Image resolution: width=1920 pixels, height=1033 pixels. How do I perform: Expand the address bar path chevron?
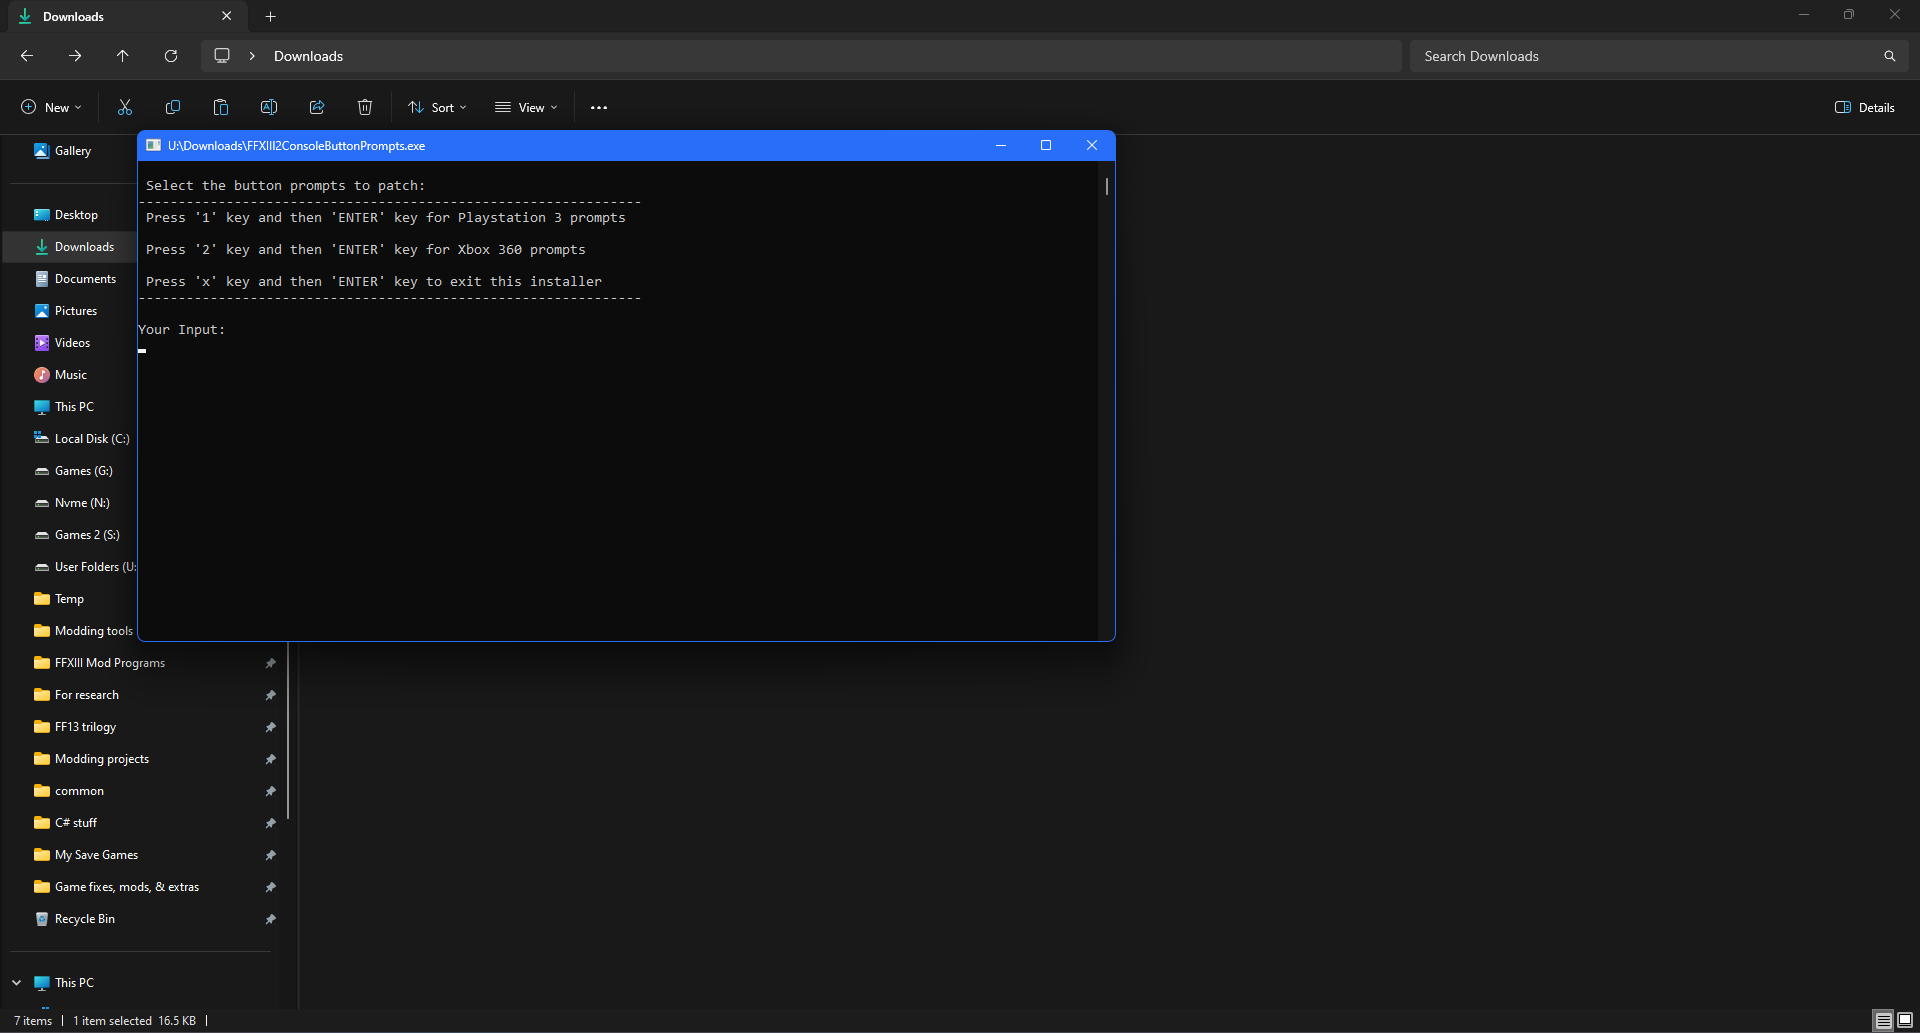252,56
